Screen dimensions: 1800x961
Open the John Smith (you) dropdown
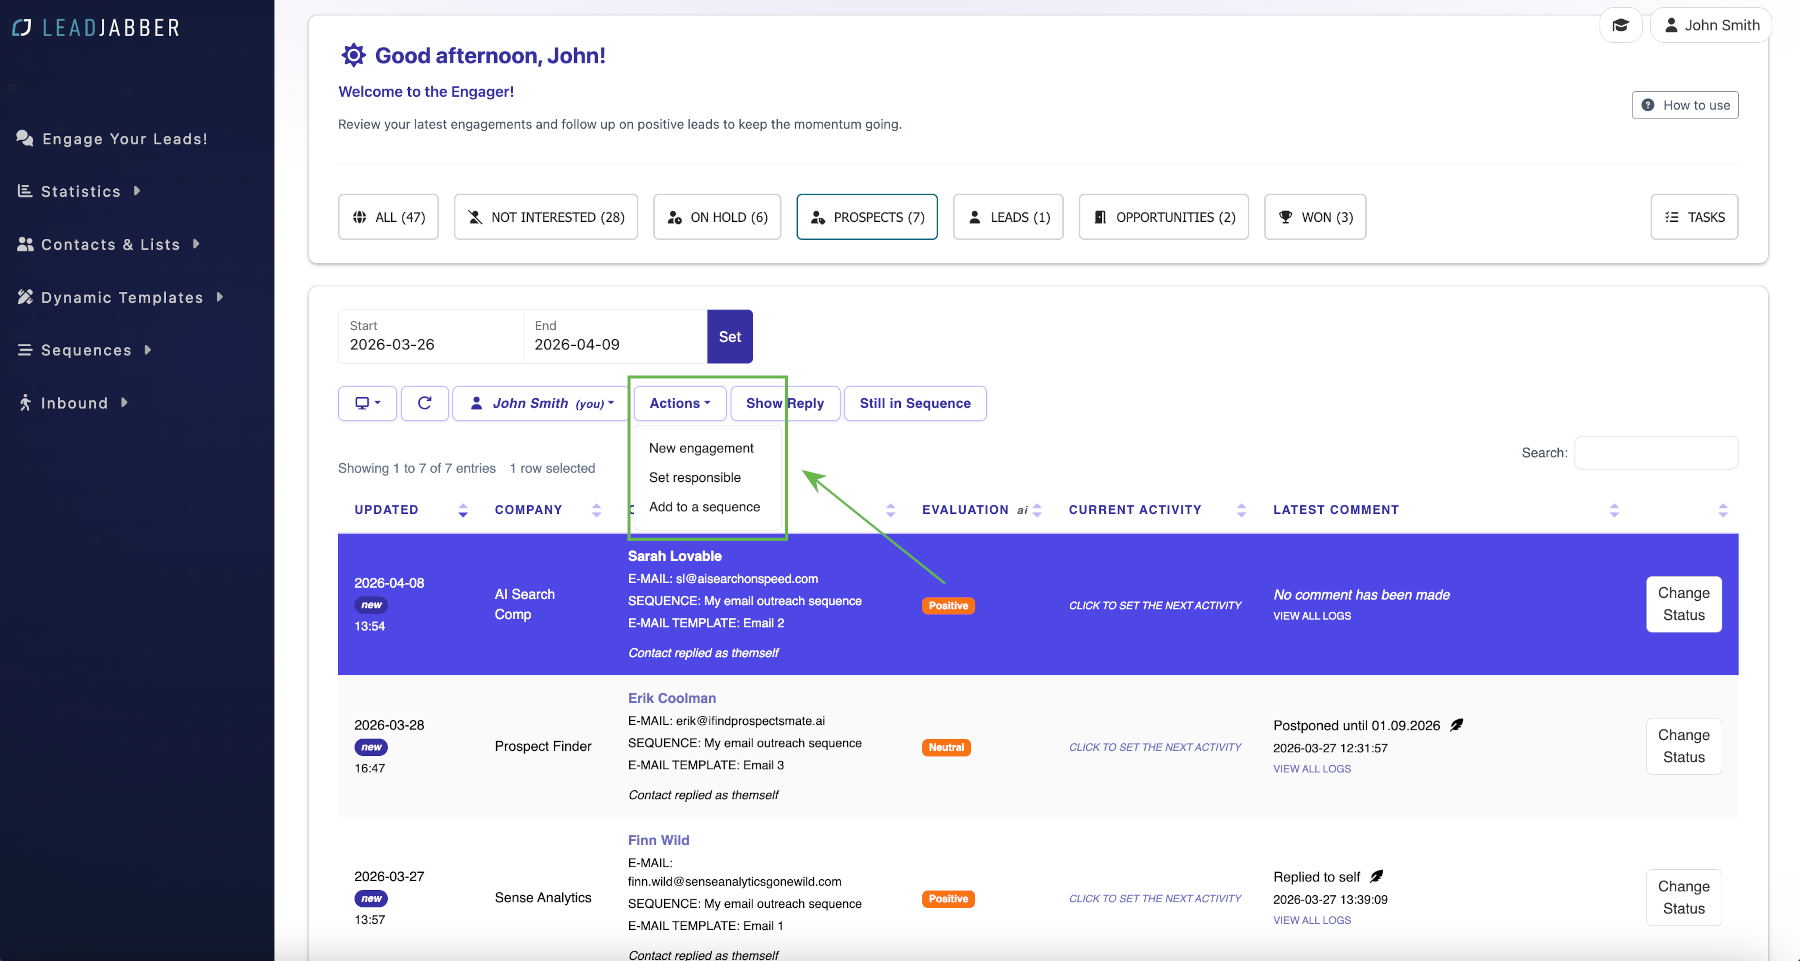pyautogui.click(x=542, y=403)
